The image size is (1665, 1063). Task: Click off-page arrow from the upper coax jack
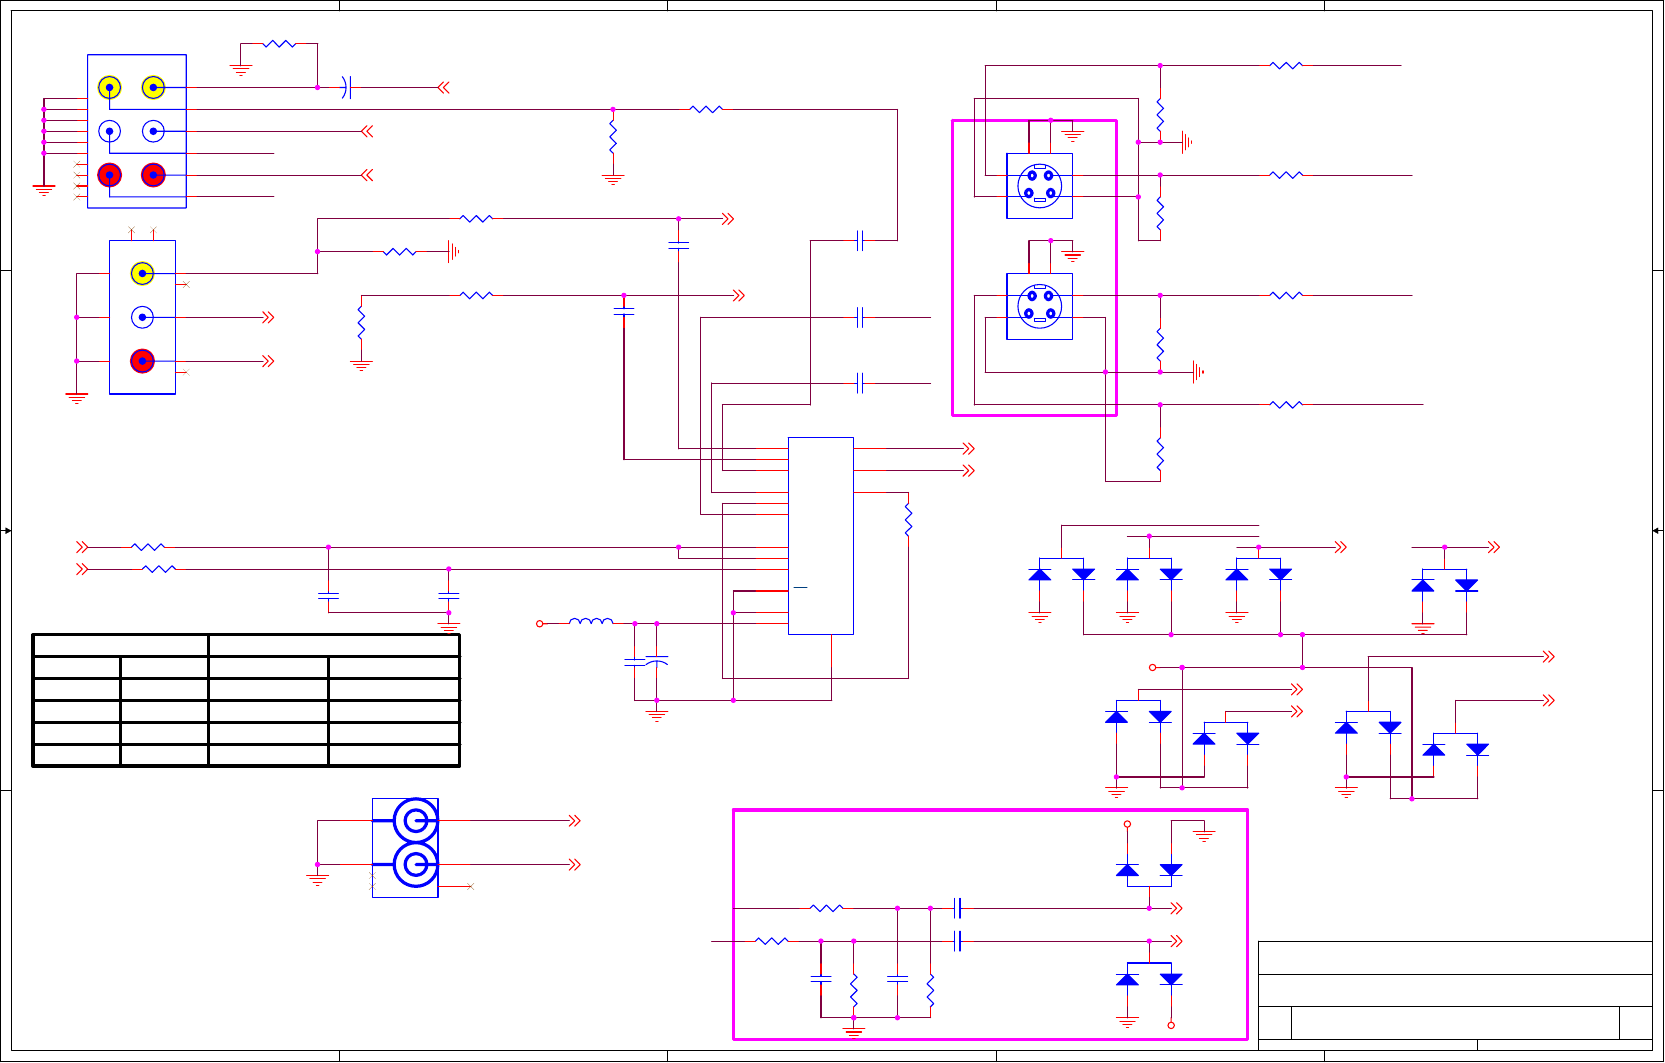[x=575, y=821]
